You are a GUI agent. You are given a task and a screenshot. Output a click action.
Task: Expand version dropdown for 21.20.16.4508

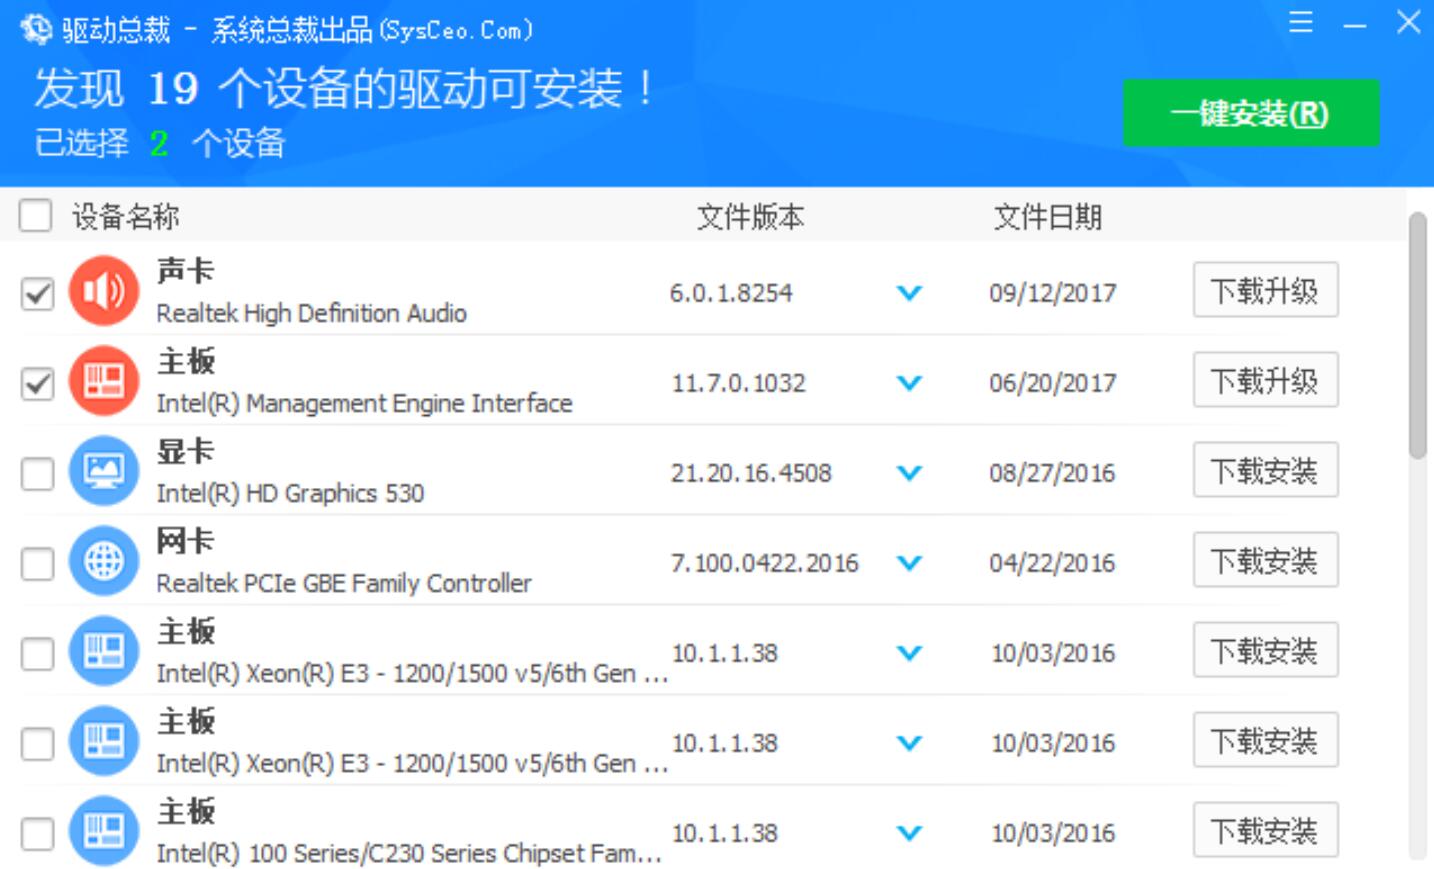pos(909,473)
